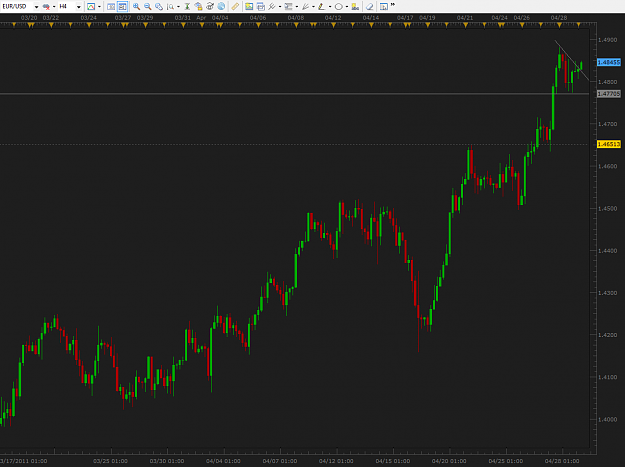Click the gray 1.47705 line price label
The width and height of the screenshot is (625, 467).
609,94
